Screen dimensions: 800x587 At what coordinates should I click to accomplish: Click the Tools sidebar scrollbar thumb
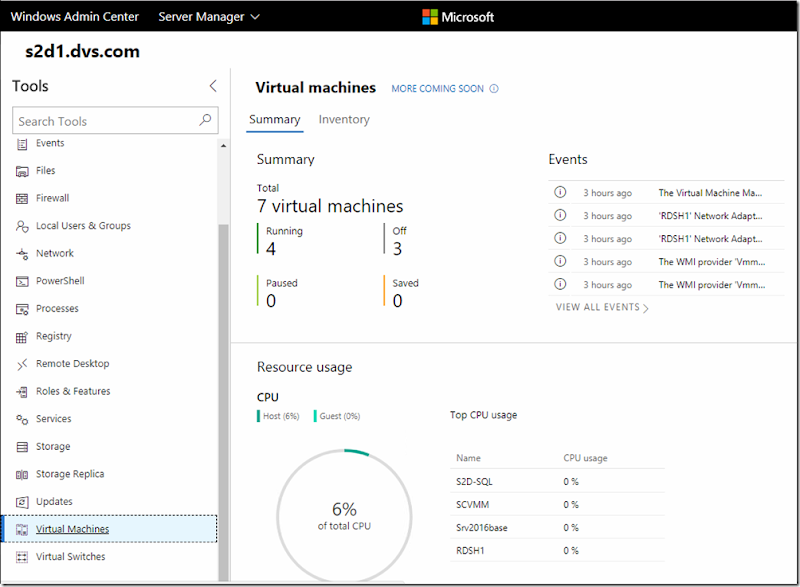[223, 402]
